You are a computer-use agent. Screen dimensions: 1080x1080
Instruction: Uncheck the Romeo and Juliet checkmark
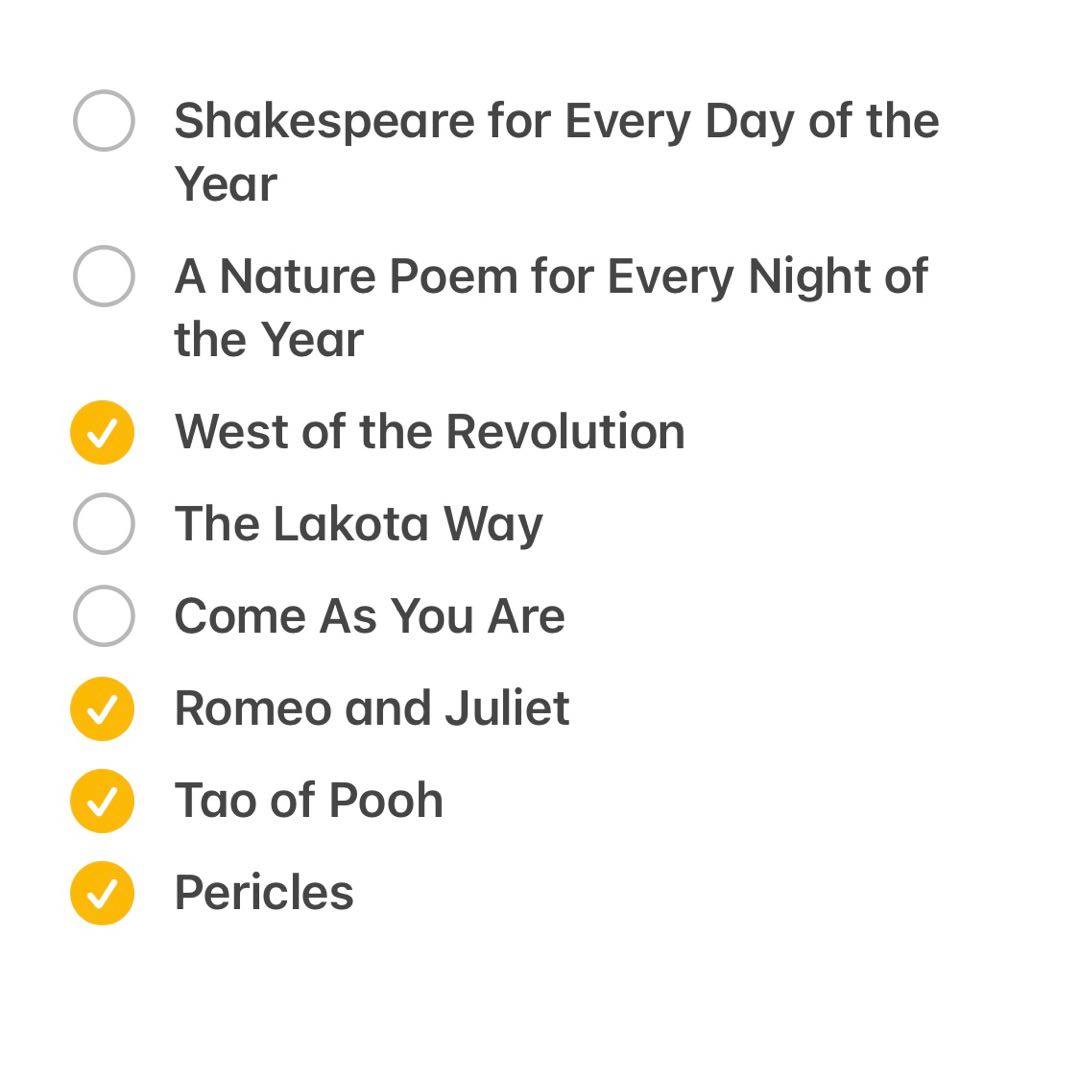point(102,708)
